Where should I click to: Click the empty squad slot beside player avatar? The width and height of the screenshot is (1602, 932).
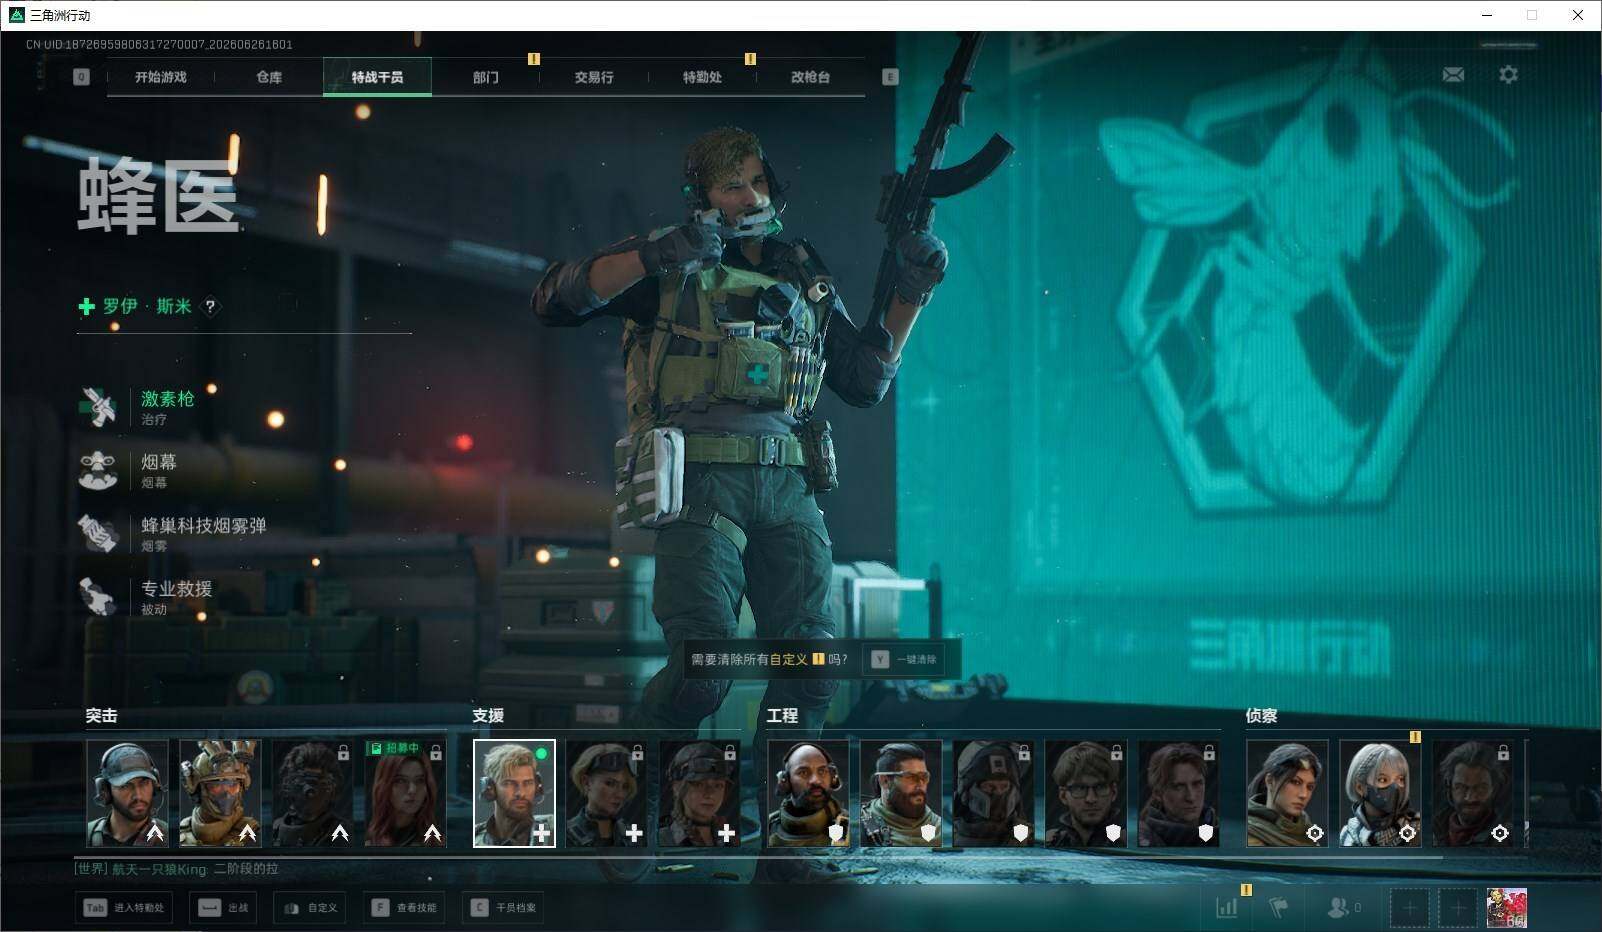tap(1458, 908)
